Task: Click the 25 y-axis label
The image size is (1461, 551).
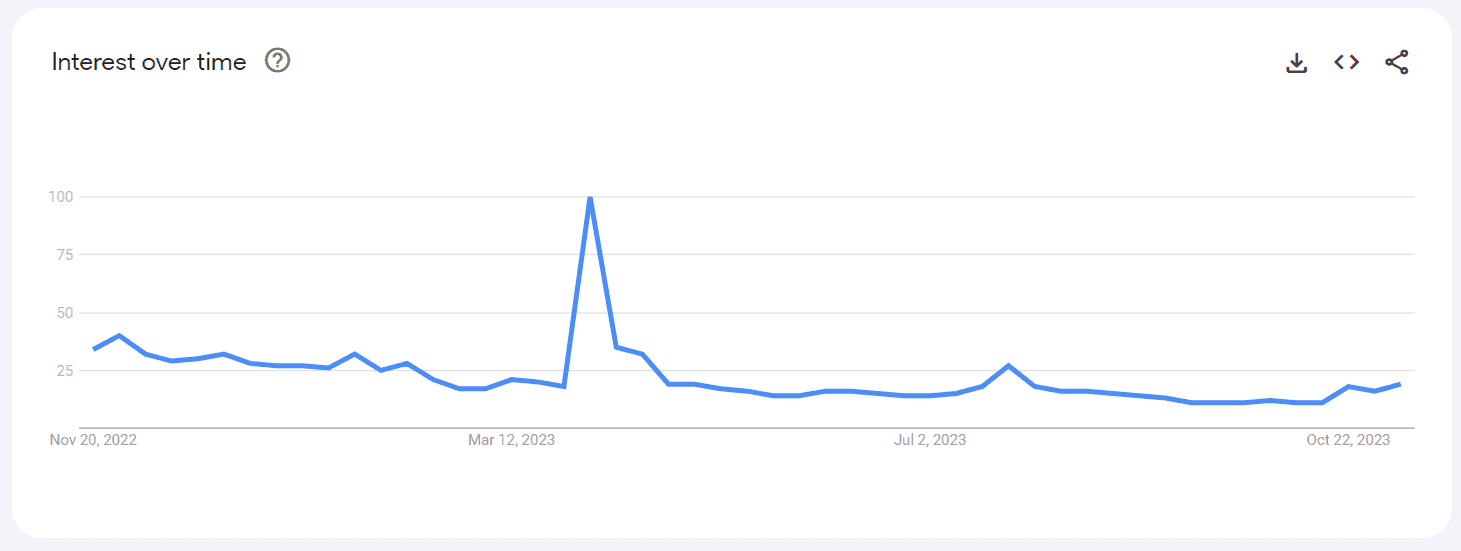Action: (65, 371)
